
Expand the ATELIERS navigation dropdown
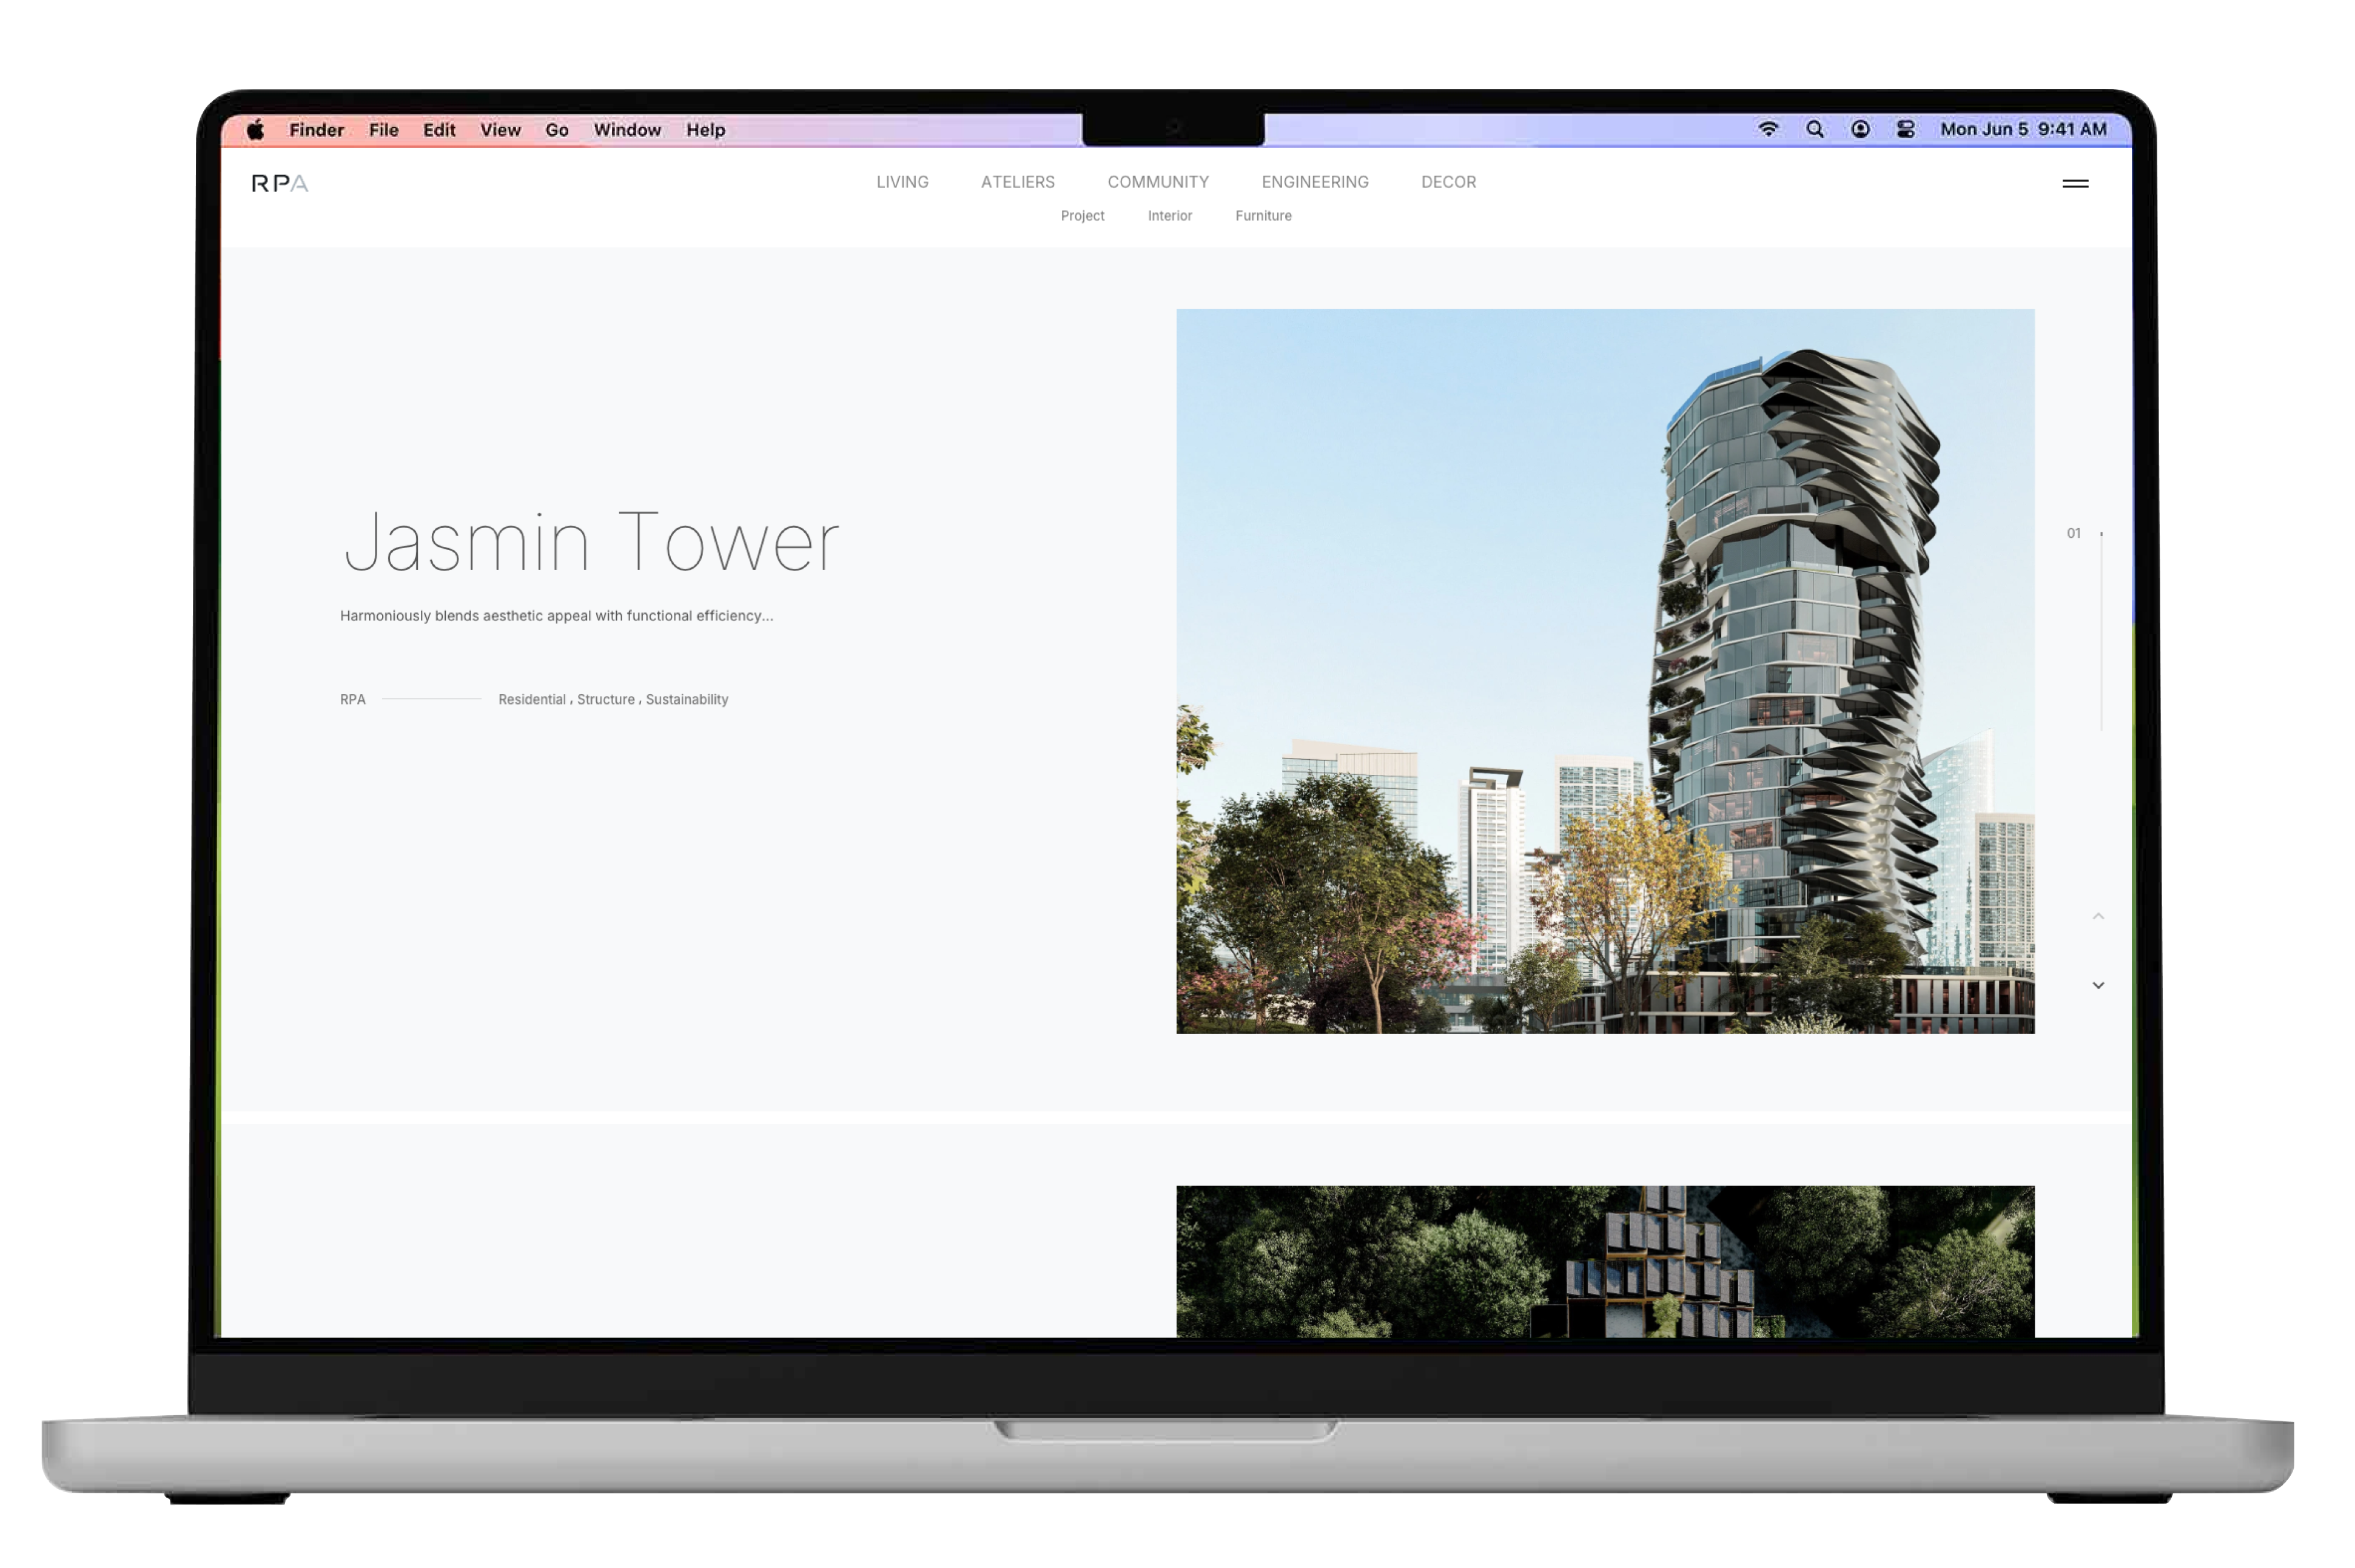(x=1016, y=182)
